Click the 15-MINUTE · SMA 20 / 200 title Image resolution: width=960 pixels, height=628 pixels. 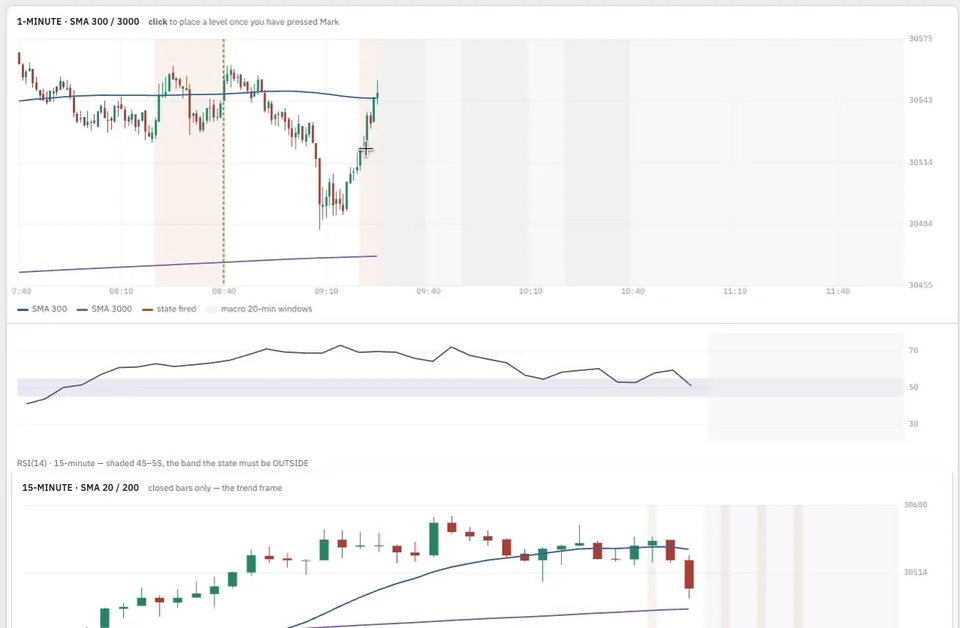(x=80, y=488)
